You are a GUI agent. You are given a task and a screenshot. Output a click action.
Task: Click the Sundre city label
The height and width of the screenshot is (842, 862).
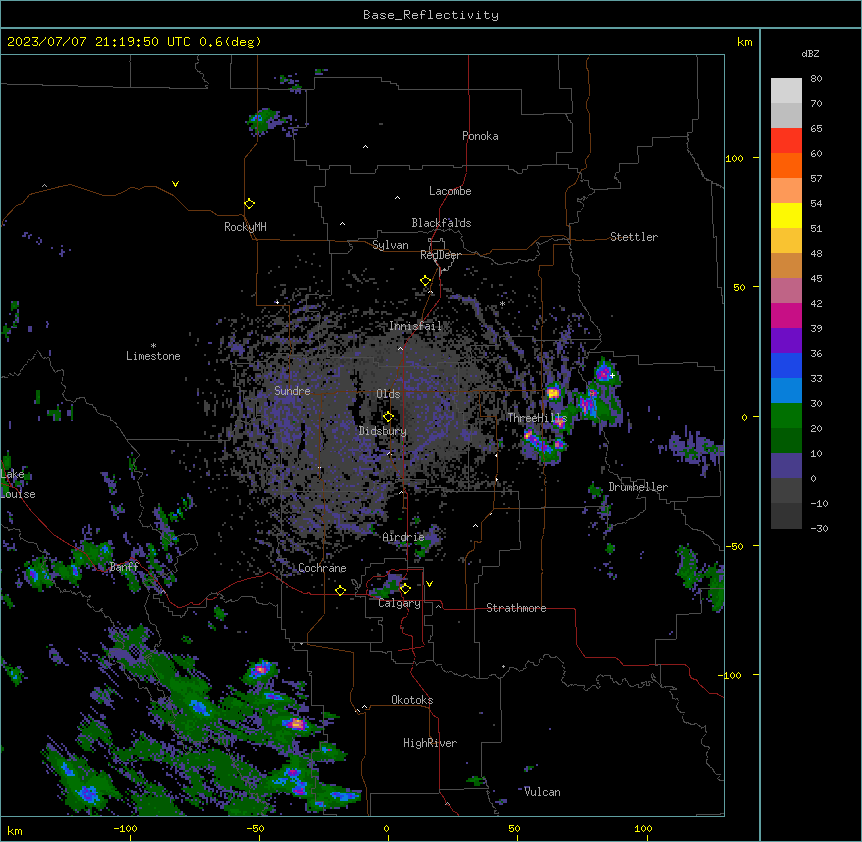tap(292, 391)
